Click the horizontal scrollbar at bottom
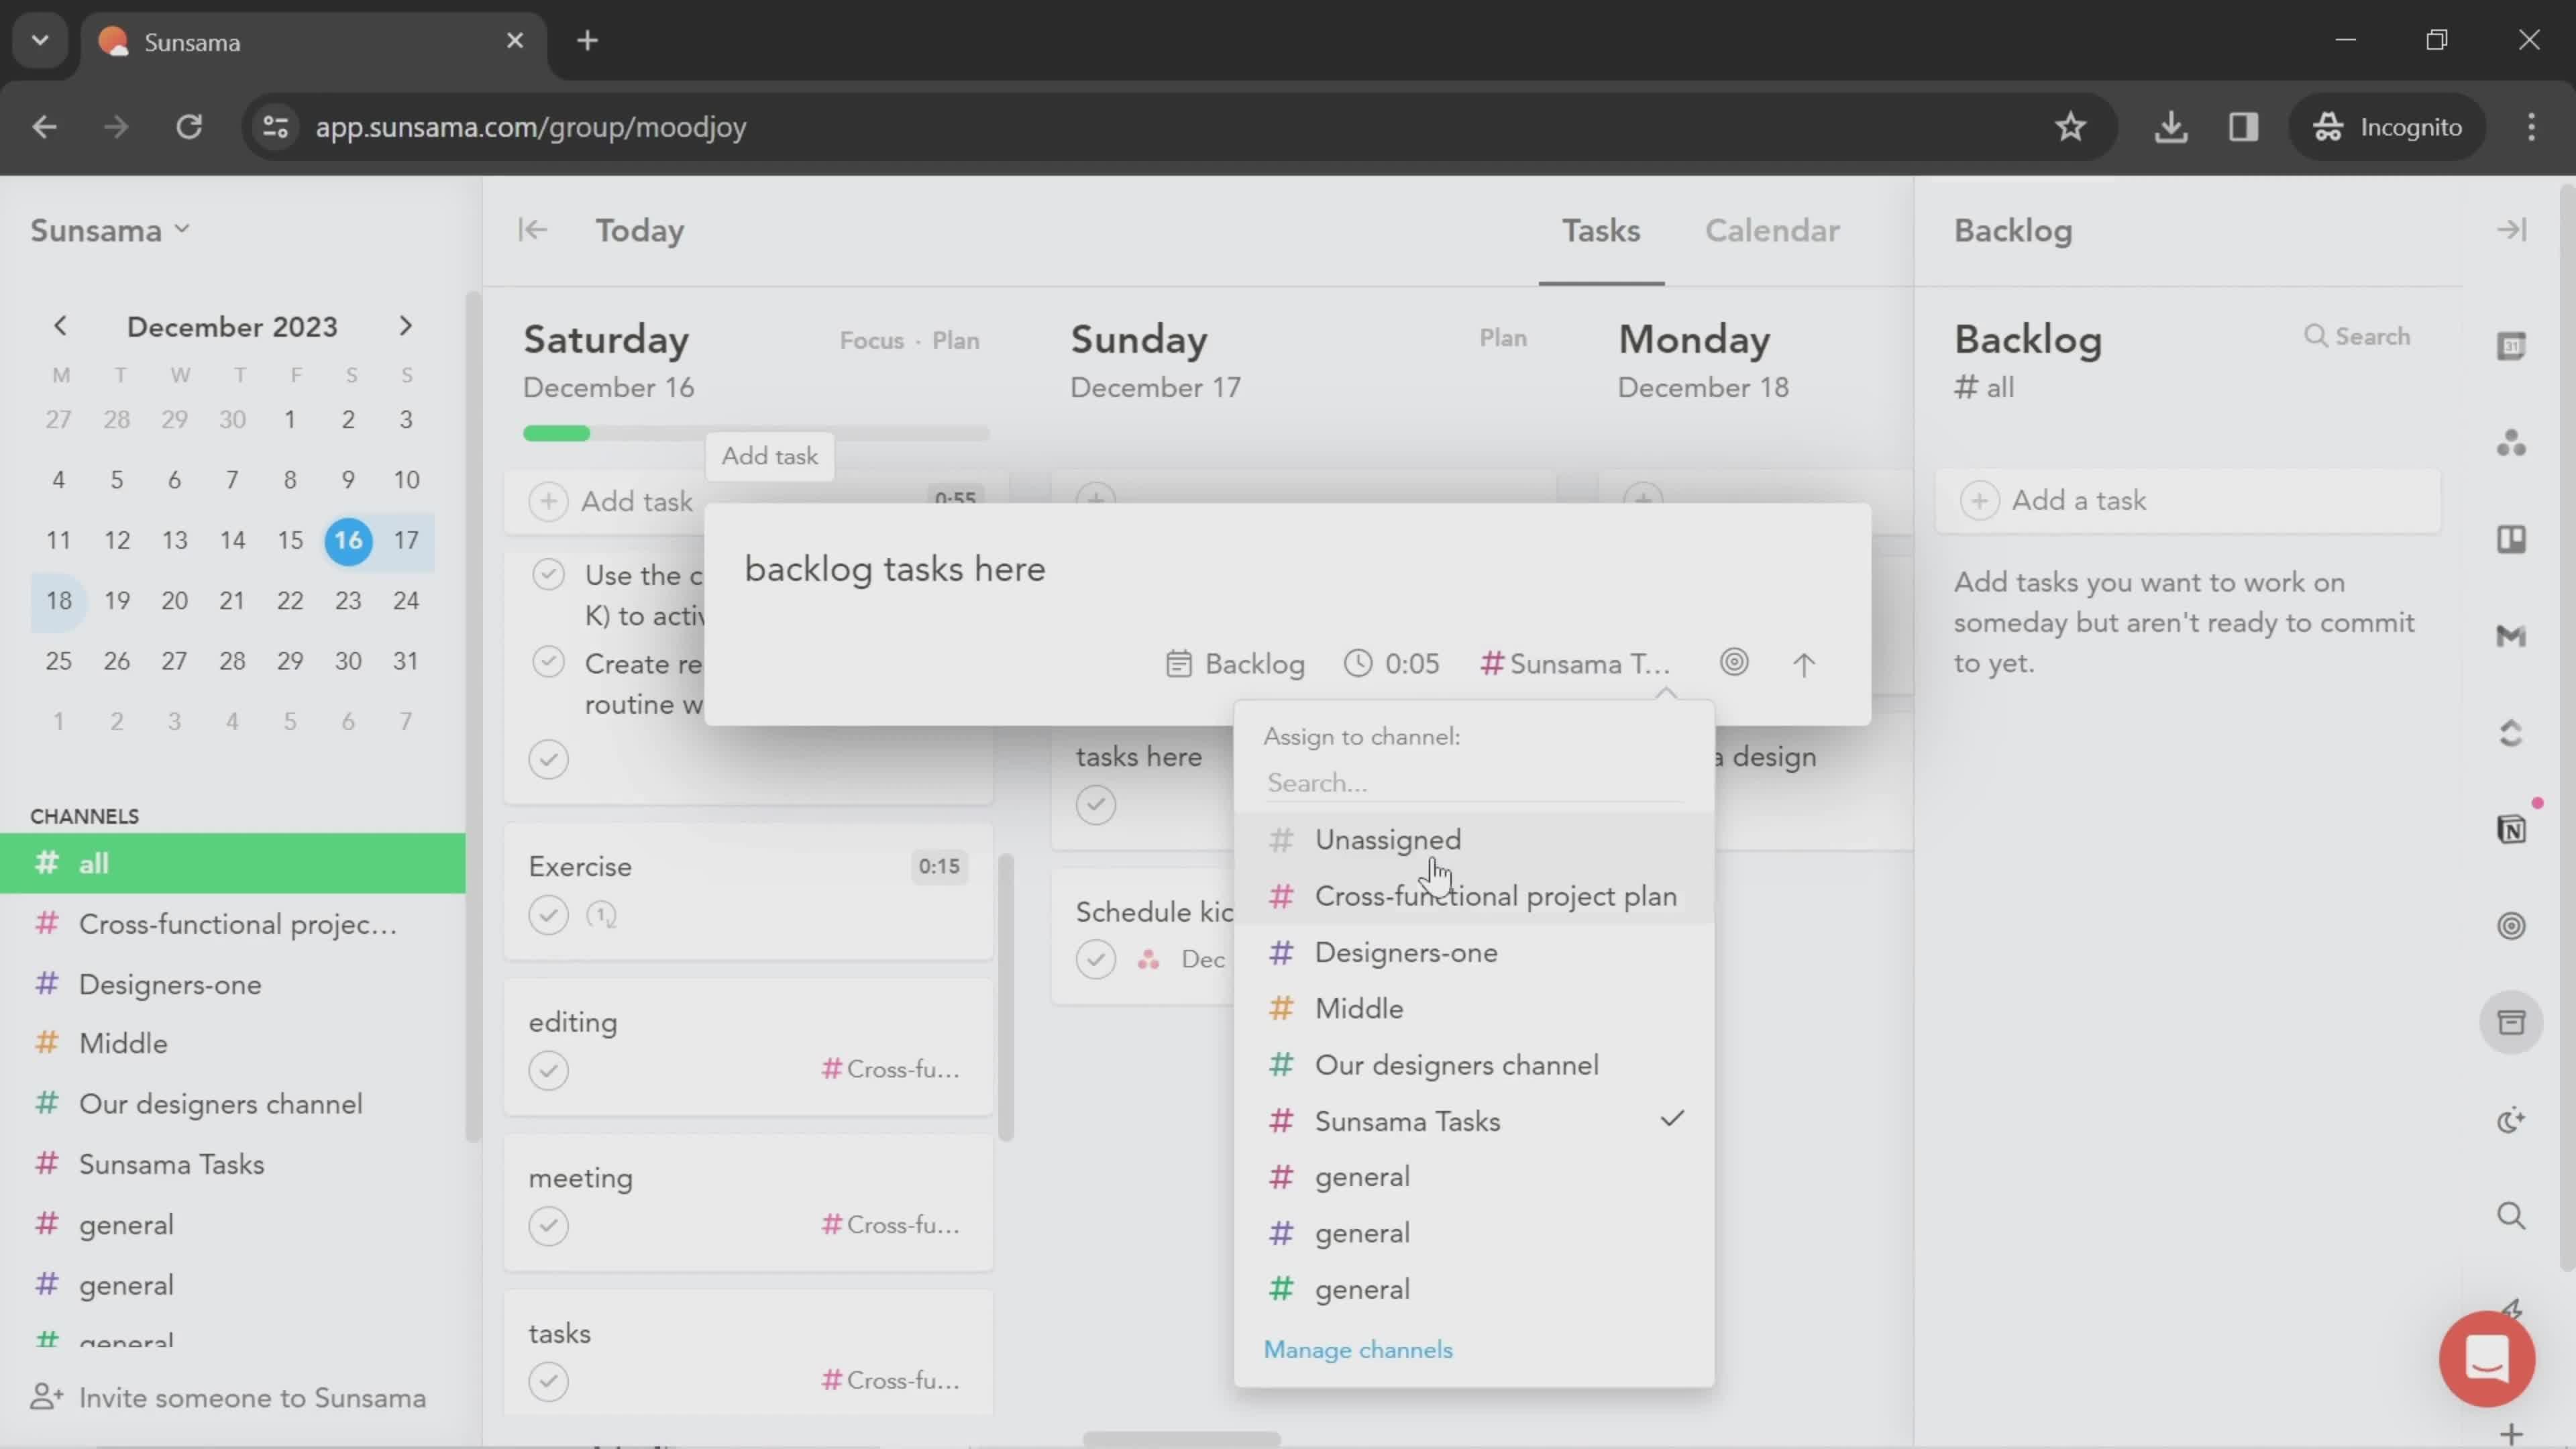 click(x=1181, y=1439)
